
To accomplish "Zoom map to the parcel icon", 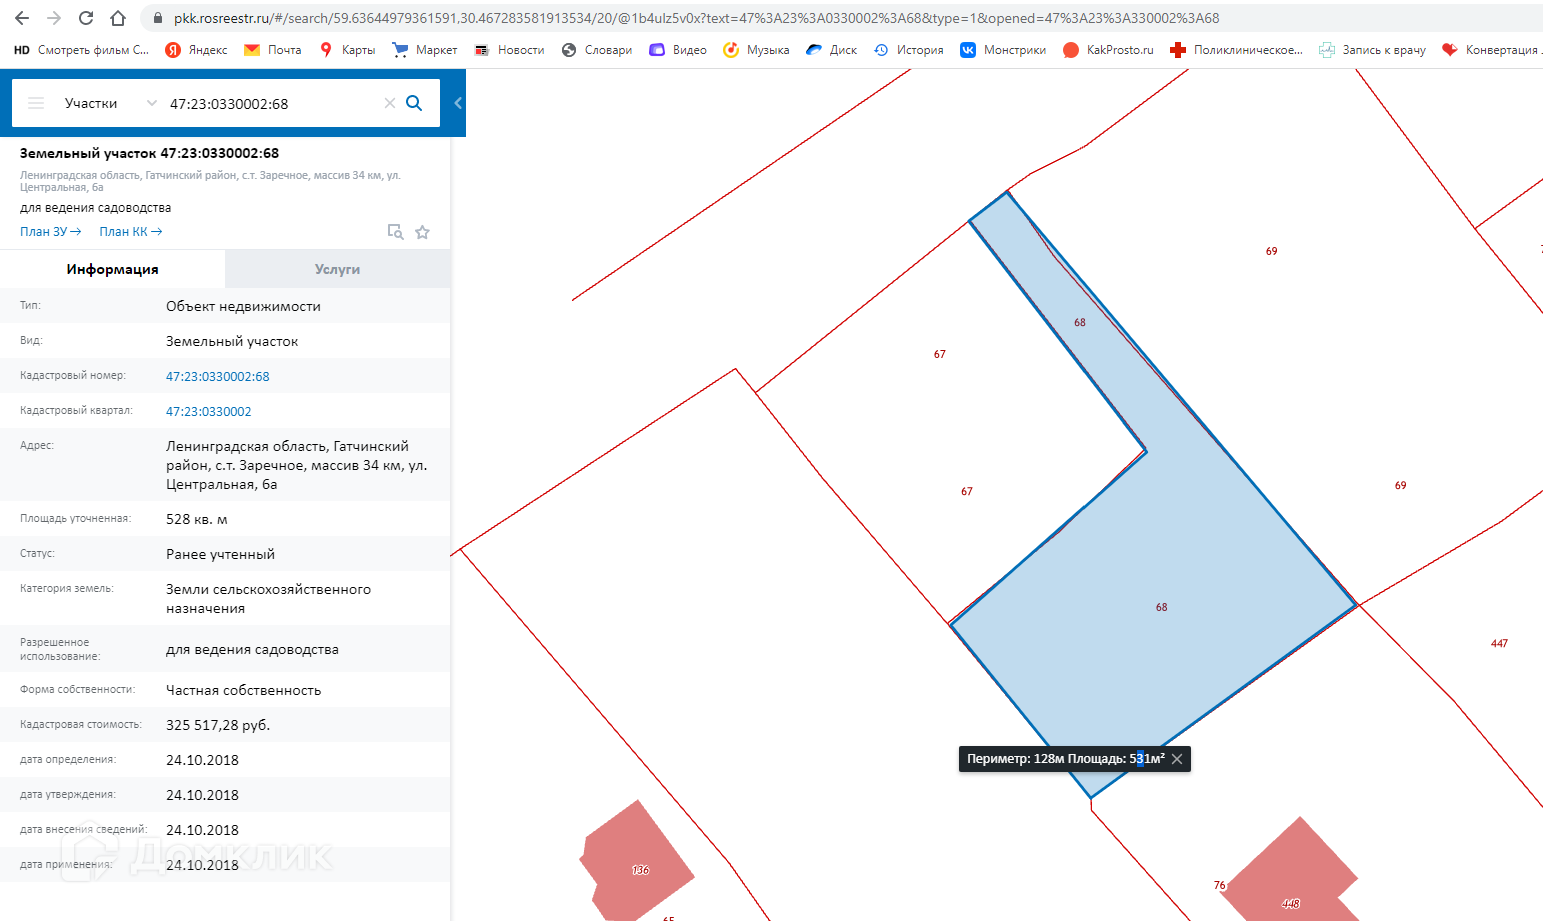I will [395, 232].
